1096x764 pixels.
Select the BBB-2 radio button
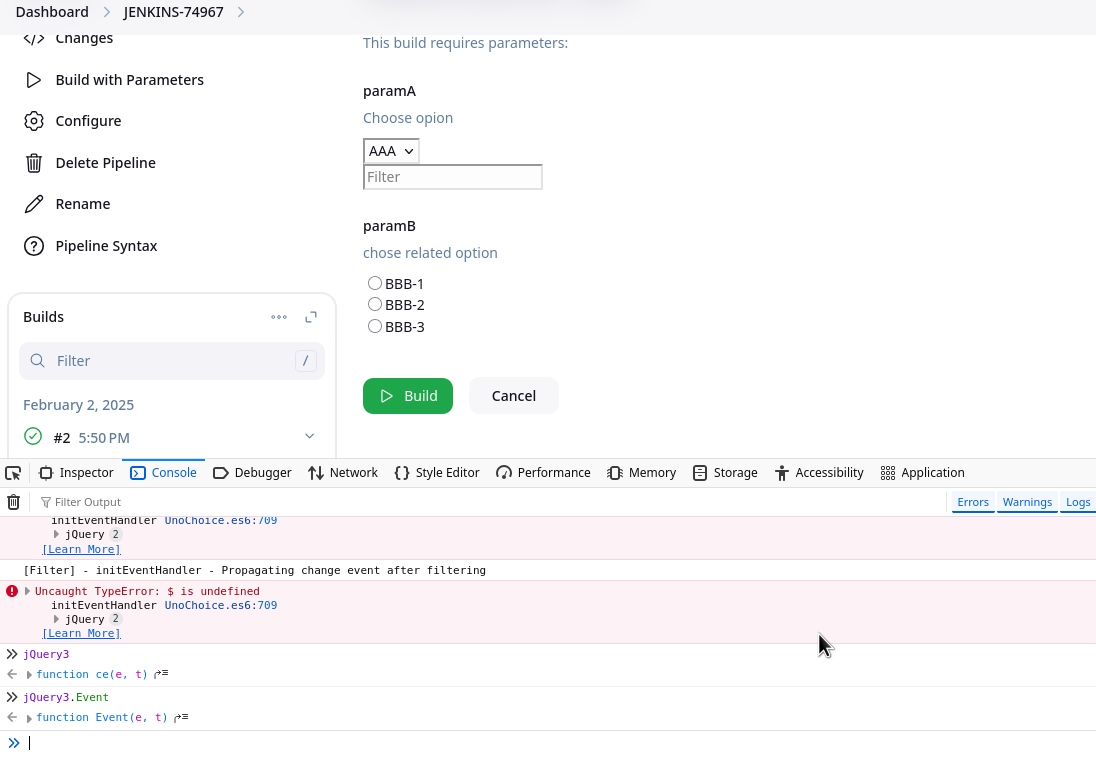click(375, 304)
